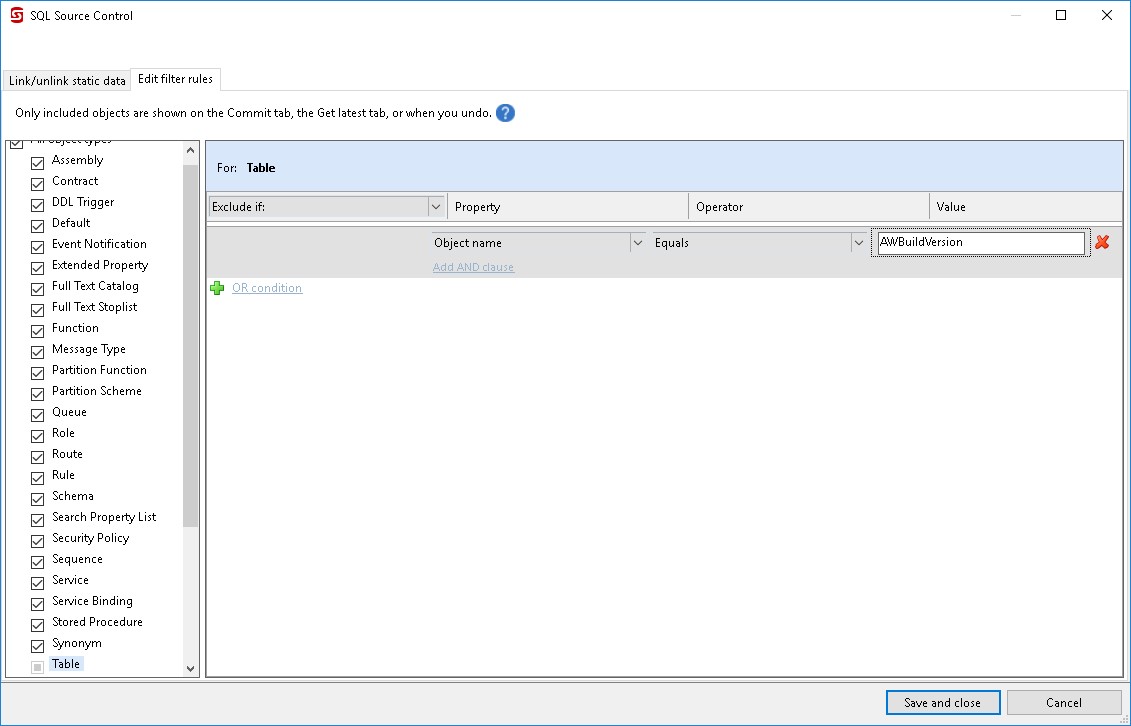The width and height of the screenshot is (1131, 726).
Task: Toggle the Stored Procedure checkbox
Action: point(38,624)
